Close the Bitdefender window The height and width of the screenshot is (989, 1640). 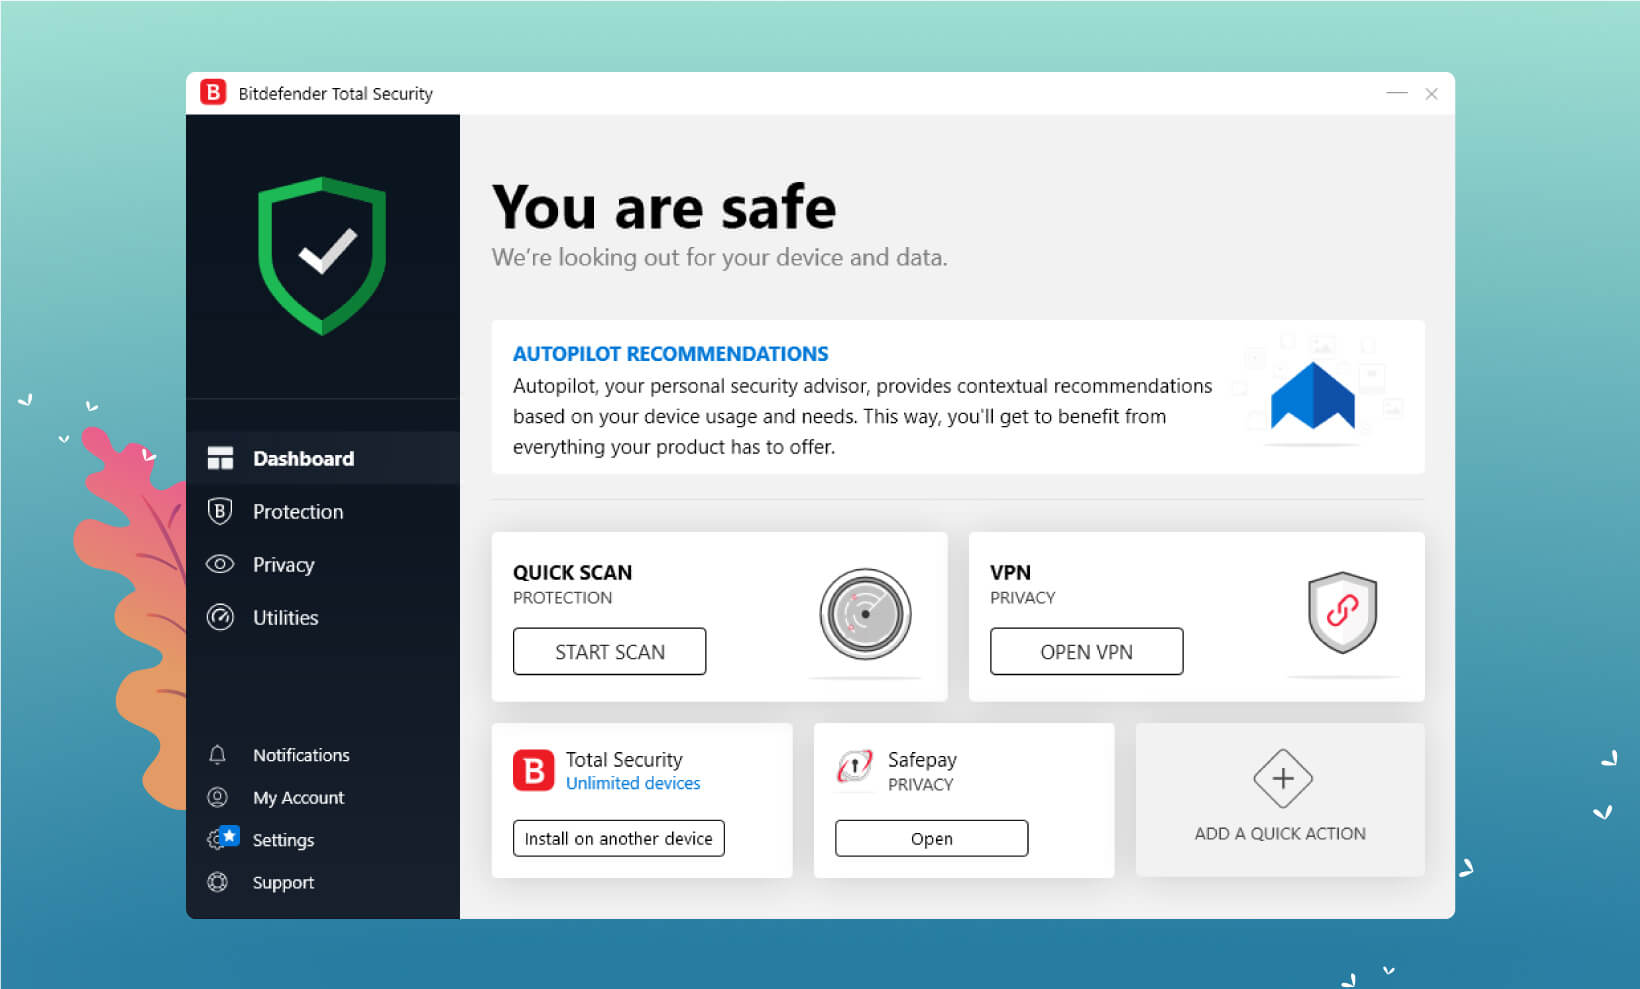[x=1431, y=93]
